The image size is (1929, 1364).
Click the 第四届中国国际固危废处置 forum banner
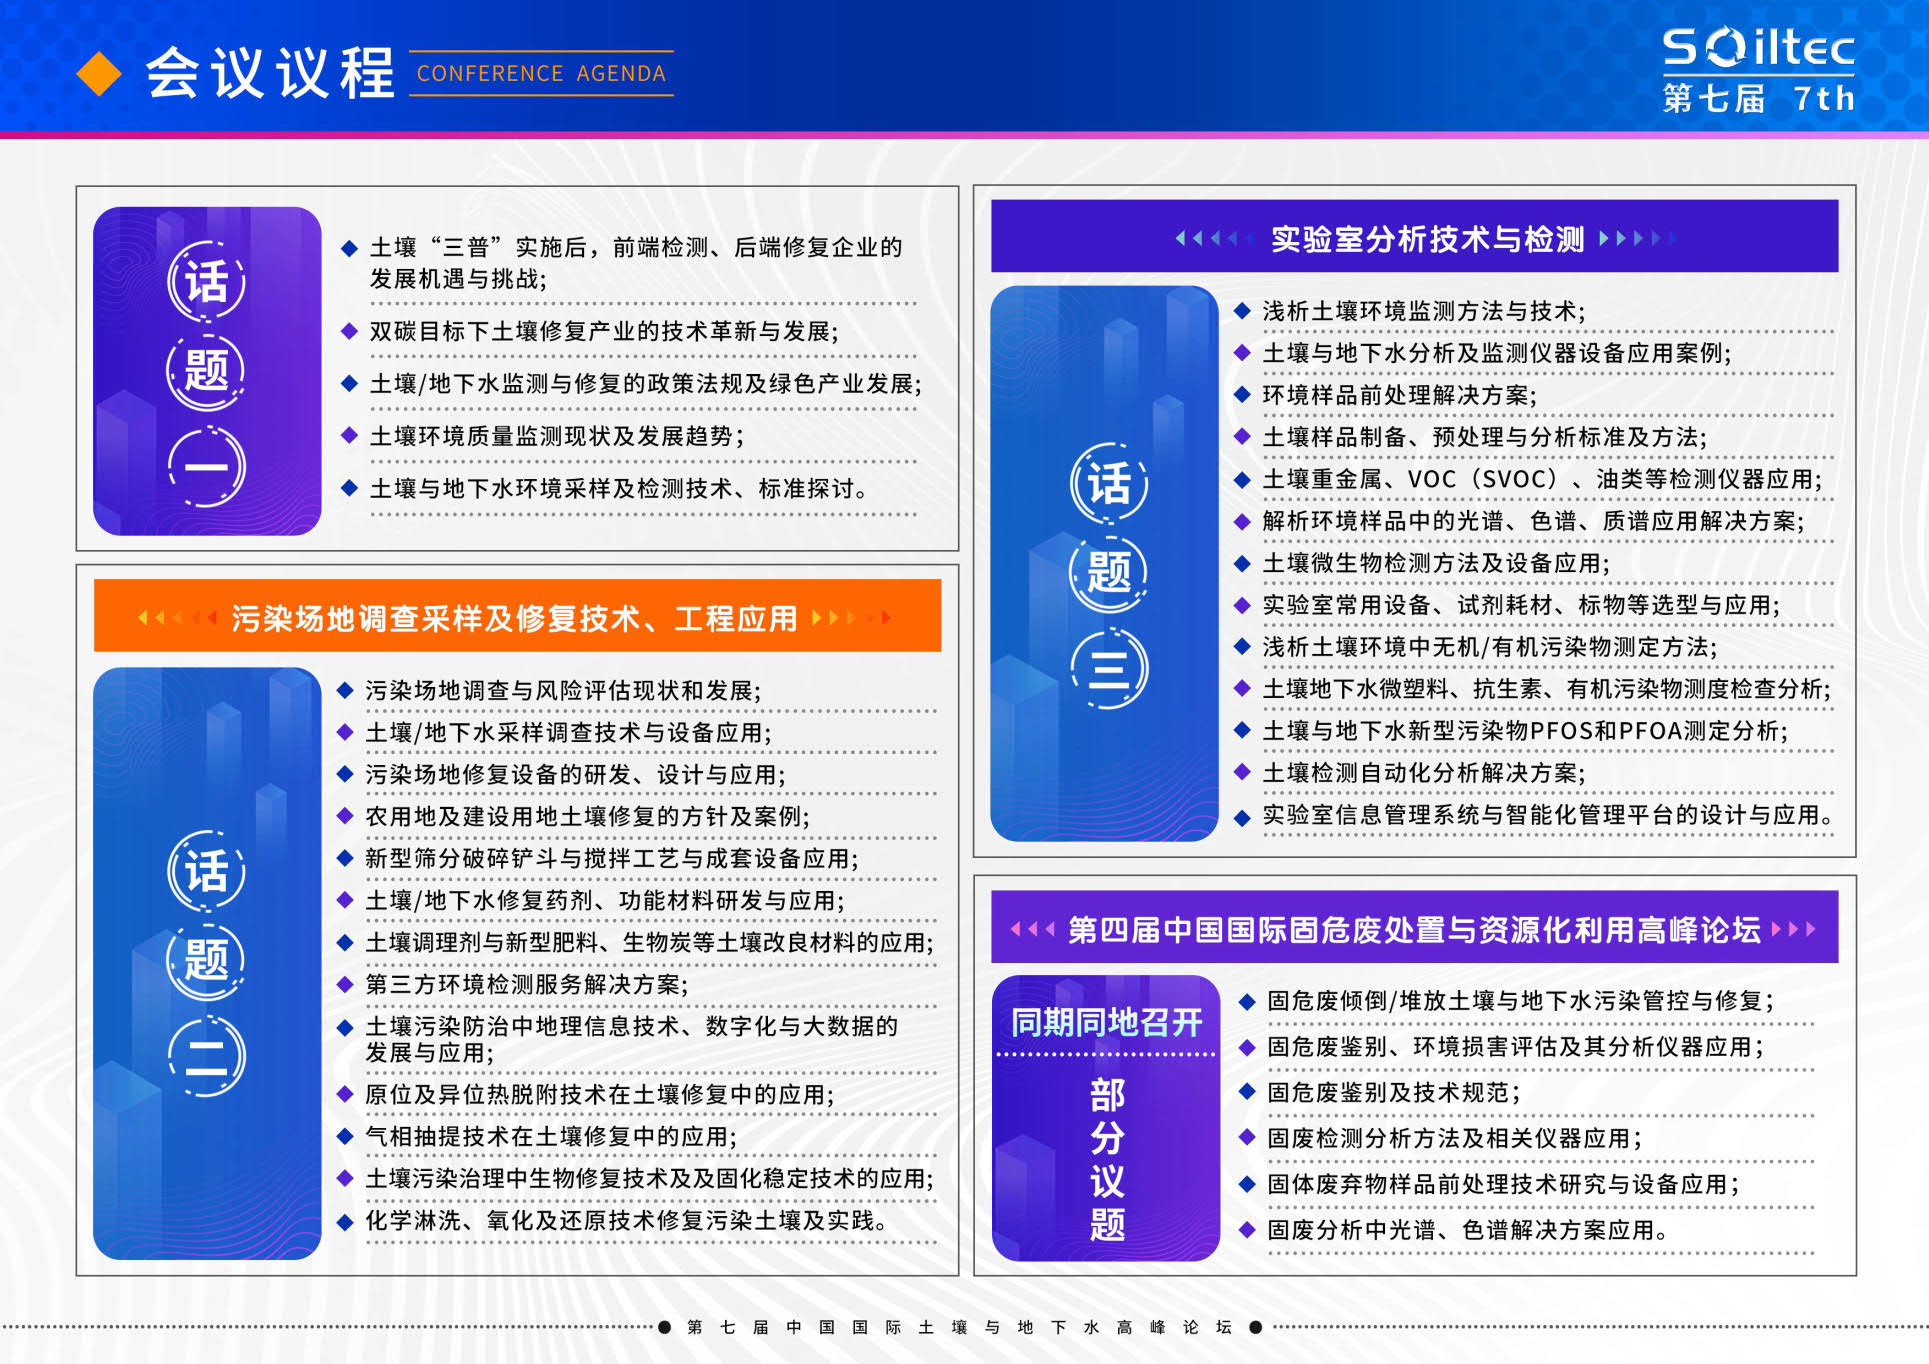(x=1414, y=928)
